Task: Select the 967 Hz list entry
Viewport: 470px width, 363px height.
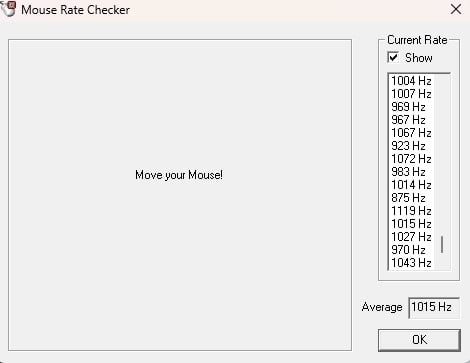Action: [408, 120]
